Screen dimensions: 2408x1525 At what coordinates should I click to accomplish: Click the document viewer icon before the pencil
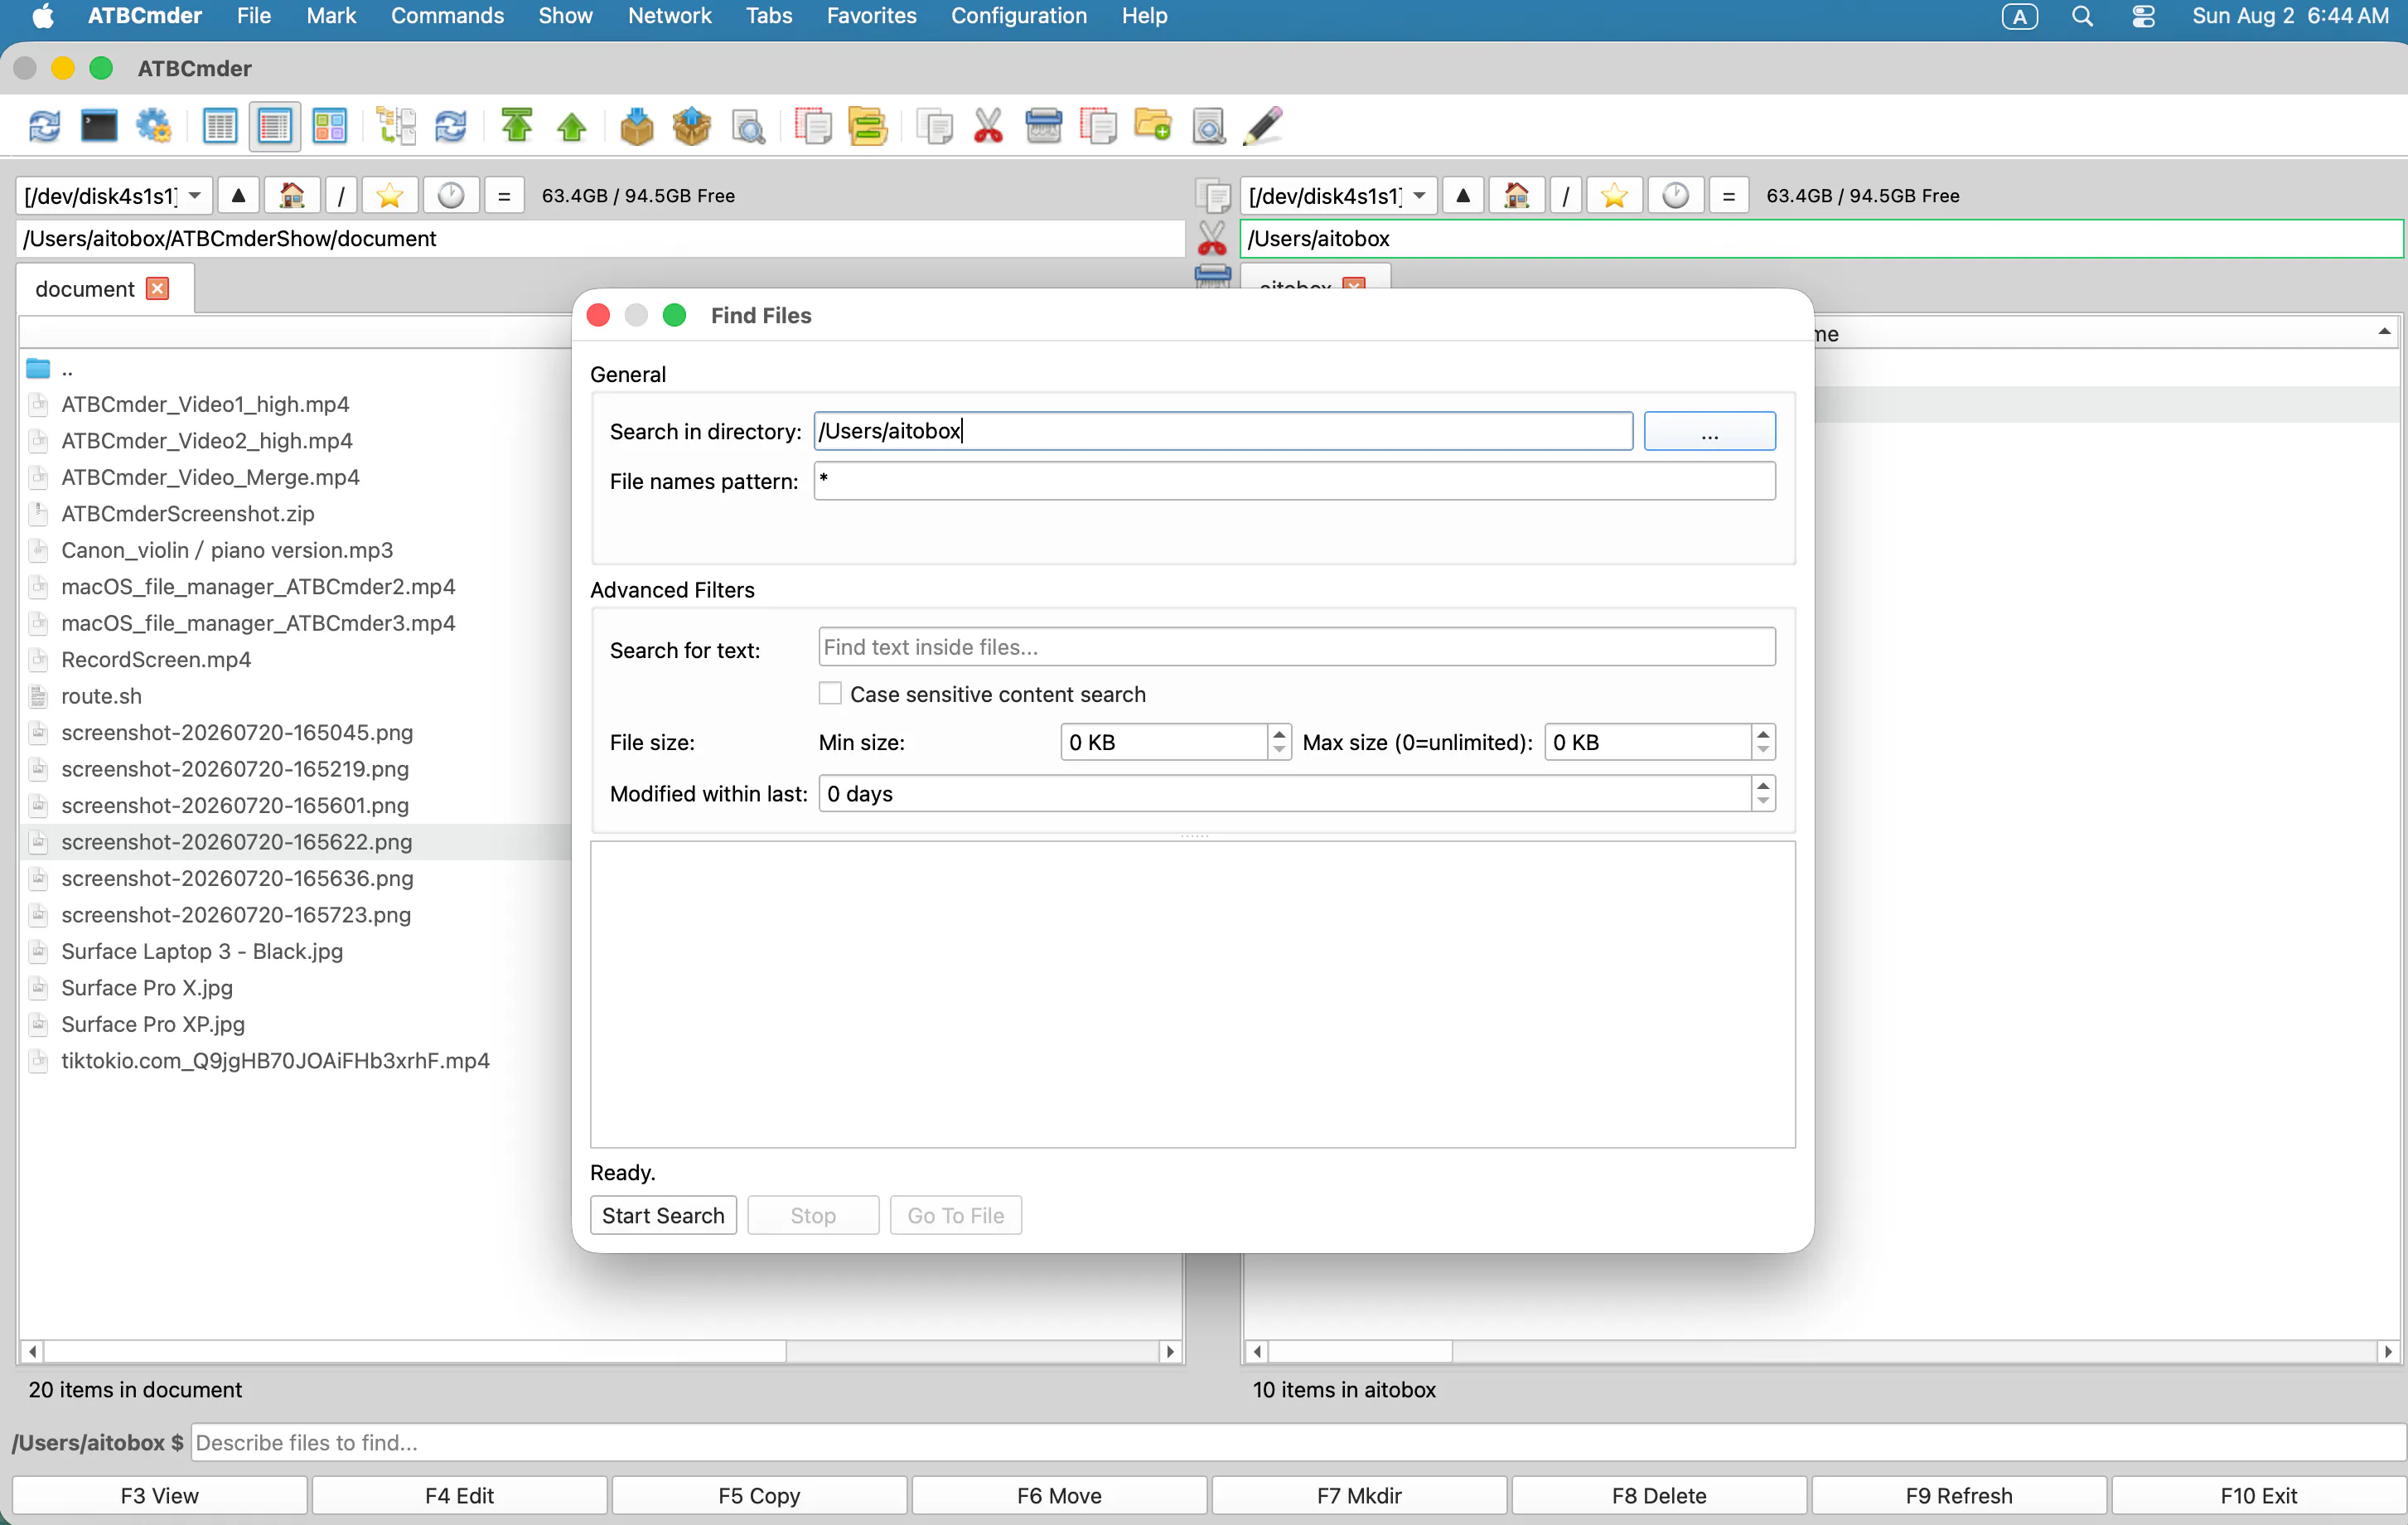click(1209, 127)
